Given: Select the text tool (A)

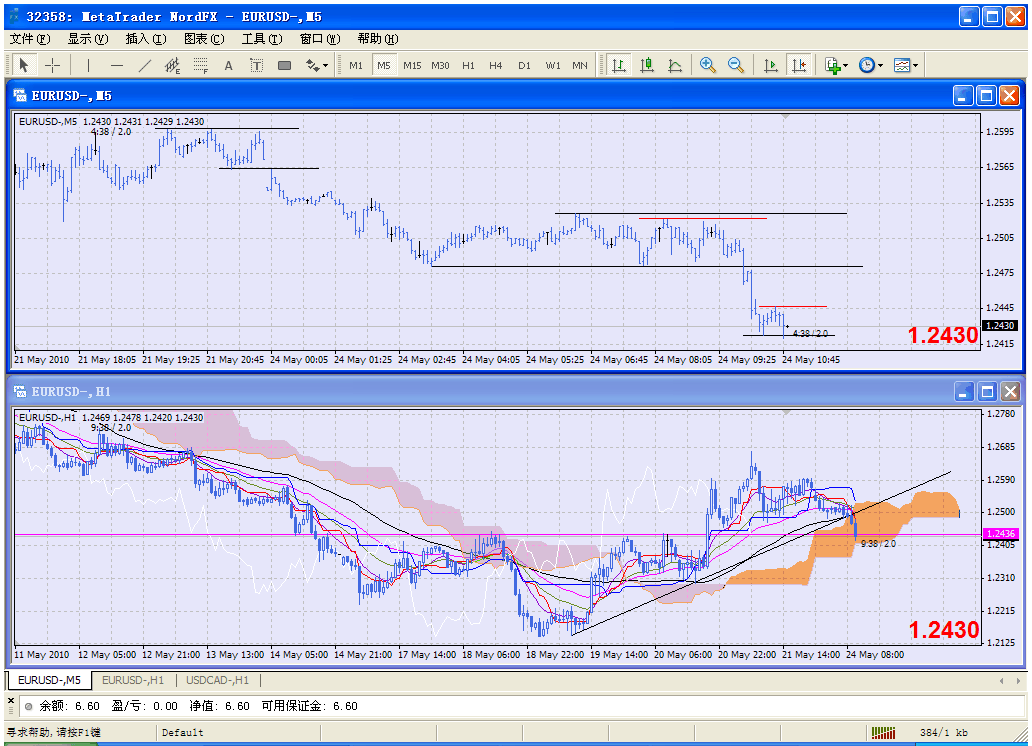Looking at the screenshot, I should (x=228, y=65).
